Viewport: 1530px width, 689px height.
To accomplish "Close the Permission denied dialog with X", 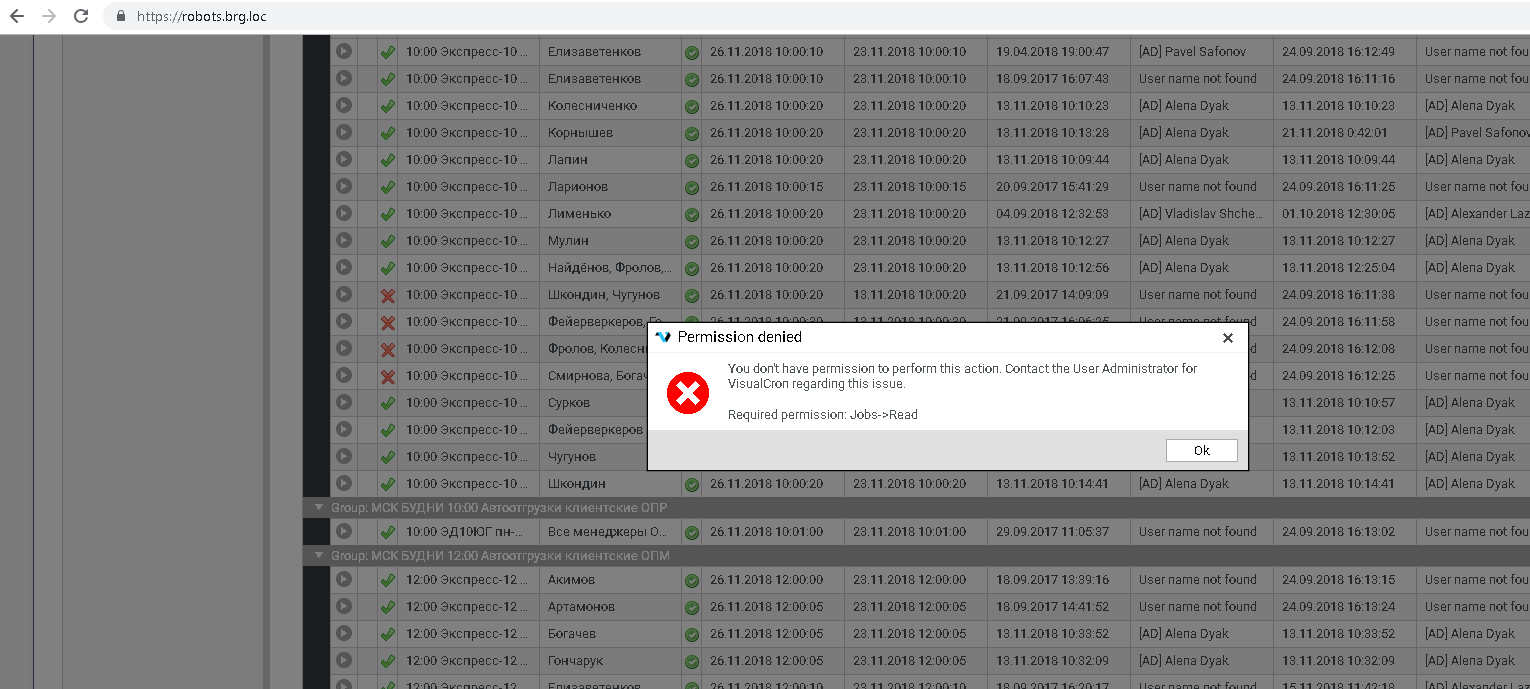I will click(x=1228, y=338).
